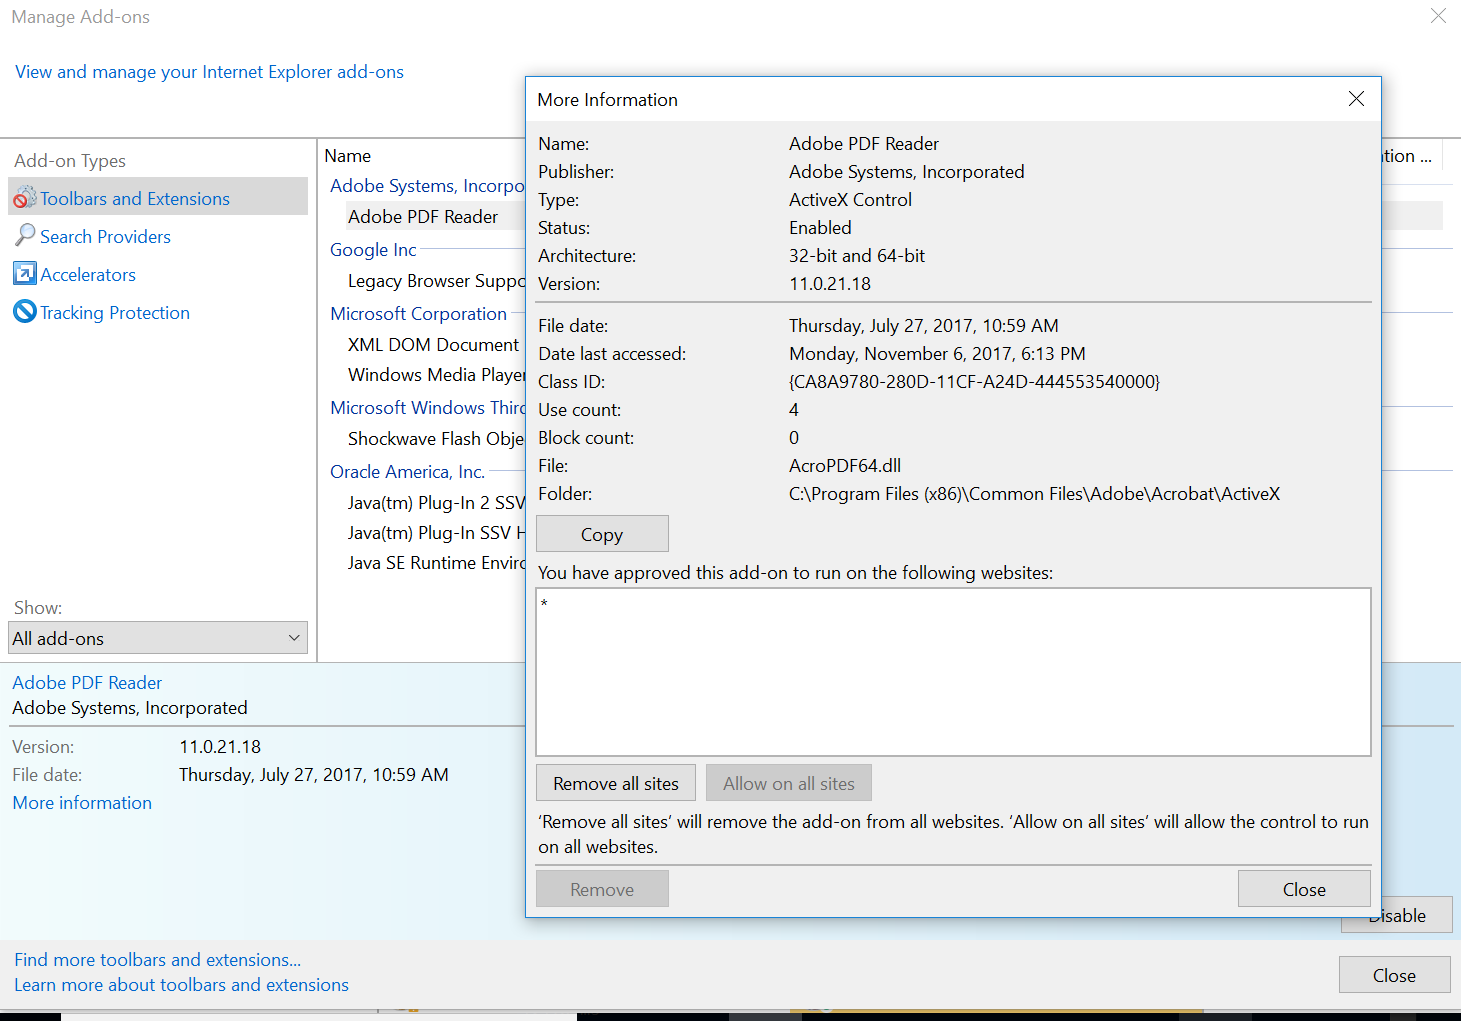Click the Architecture value 32-bit and 64-bit
Image resolution: width=1461 pixels, height=1021 pixels.
pyautogui.click(x=857, y=256)
